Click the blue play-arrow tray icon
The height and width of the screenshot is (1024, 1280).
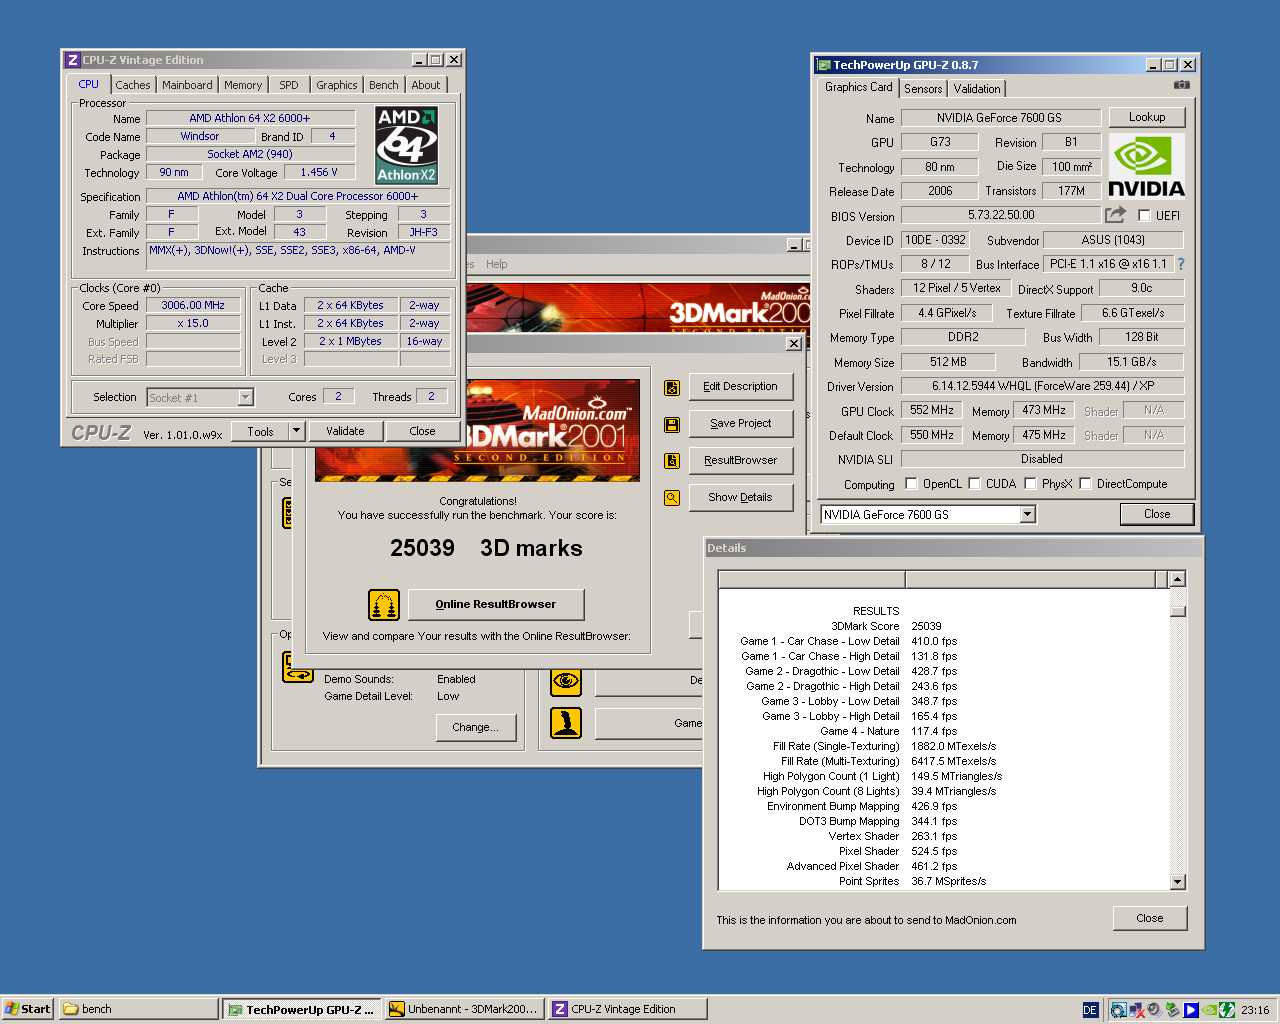pos(1191,1010)
